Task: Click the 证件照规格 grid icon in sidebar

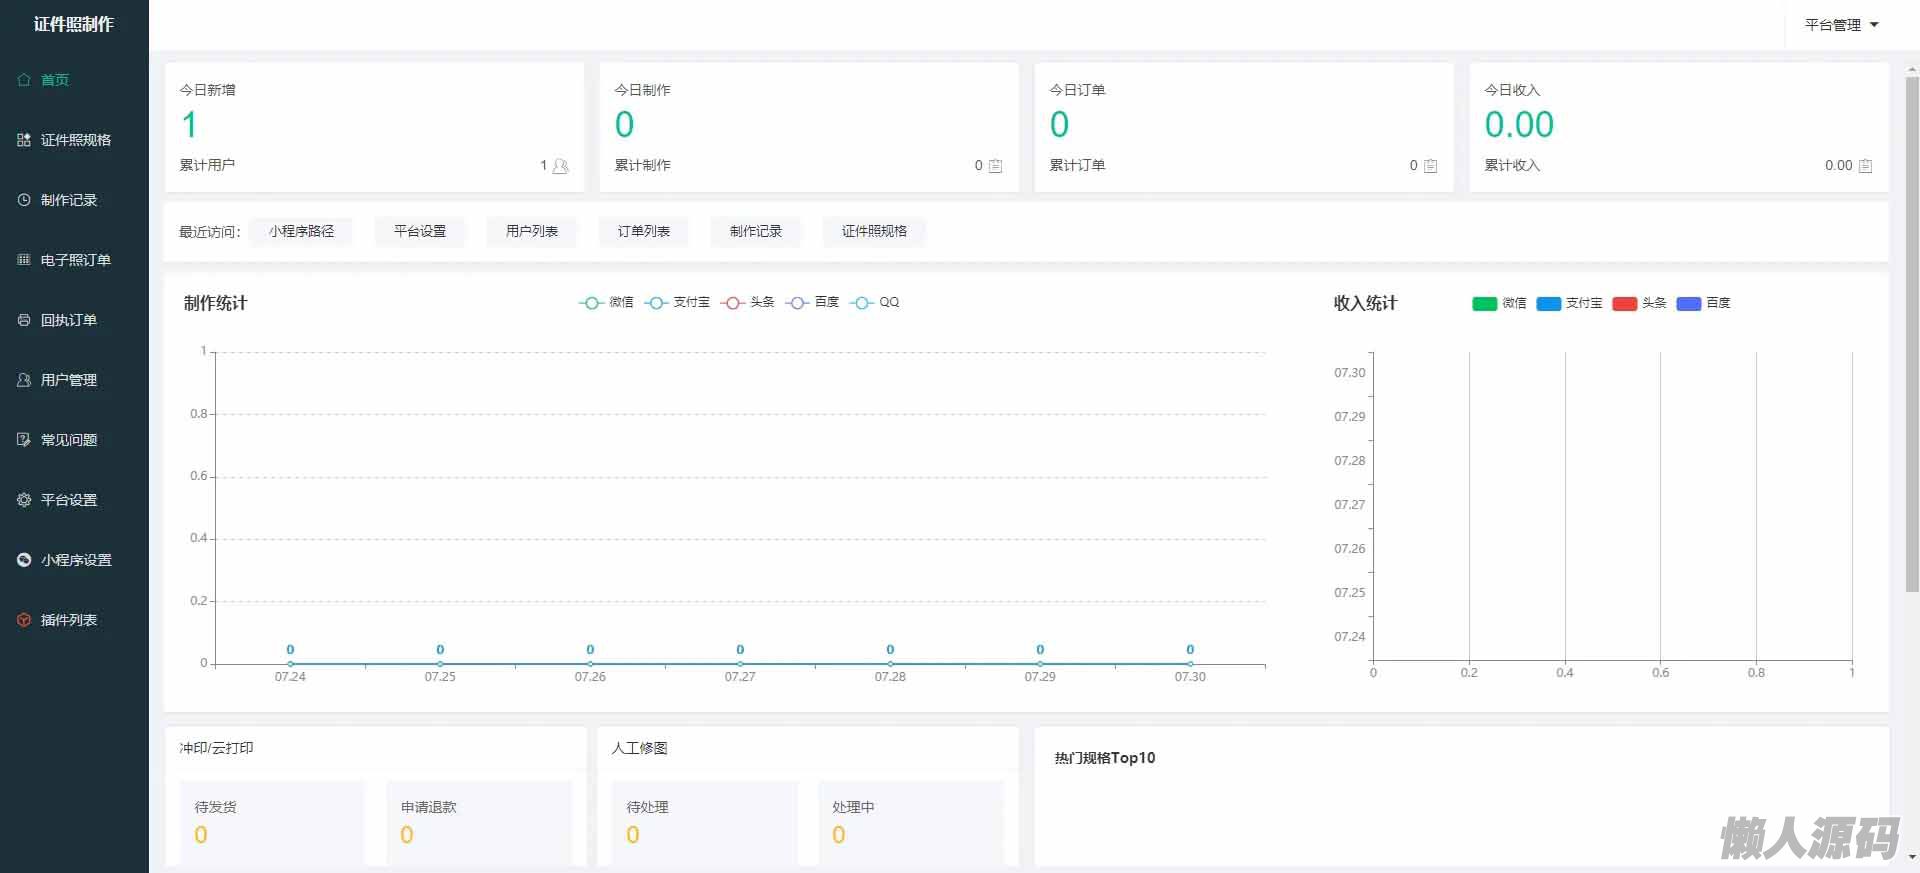Action: [24, 140]
